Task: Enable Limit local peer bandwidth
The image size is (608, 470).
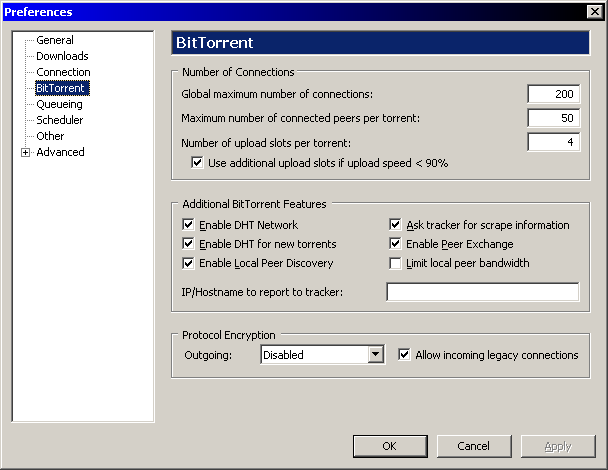Action: (x=395, y=263)
